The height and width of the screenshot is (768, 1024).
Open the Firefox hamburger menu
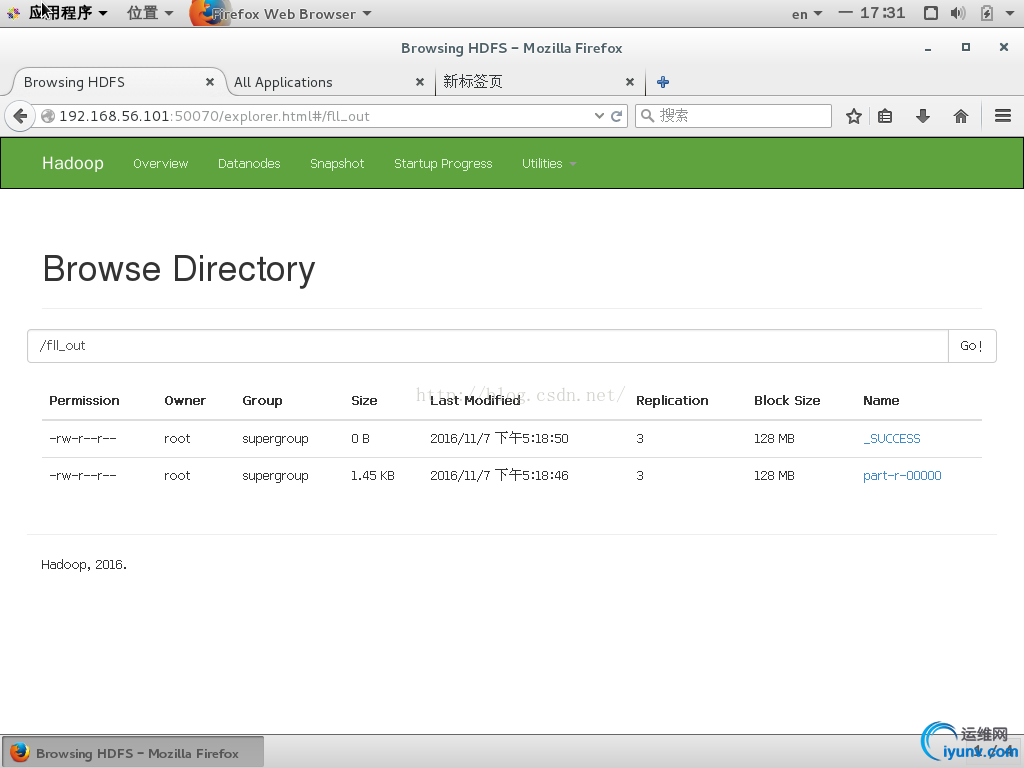tap(1002, 116)
